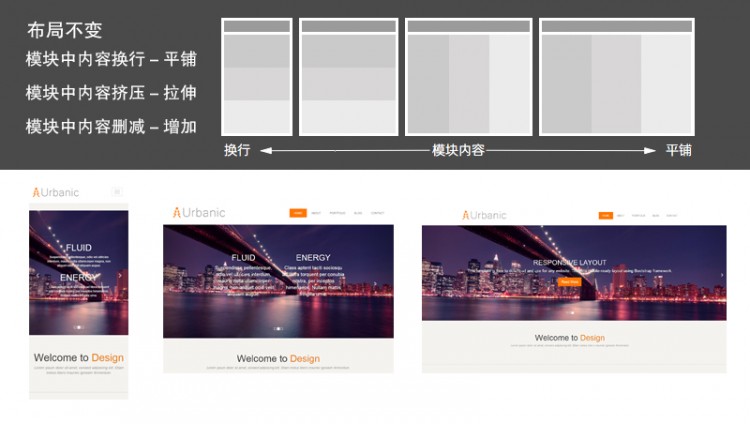Go to BLOG in the tablet mockup navigation

[x=357, y=213]
